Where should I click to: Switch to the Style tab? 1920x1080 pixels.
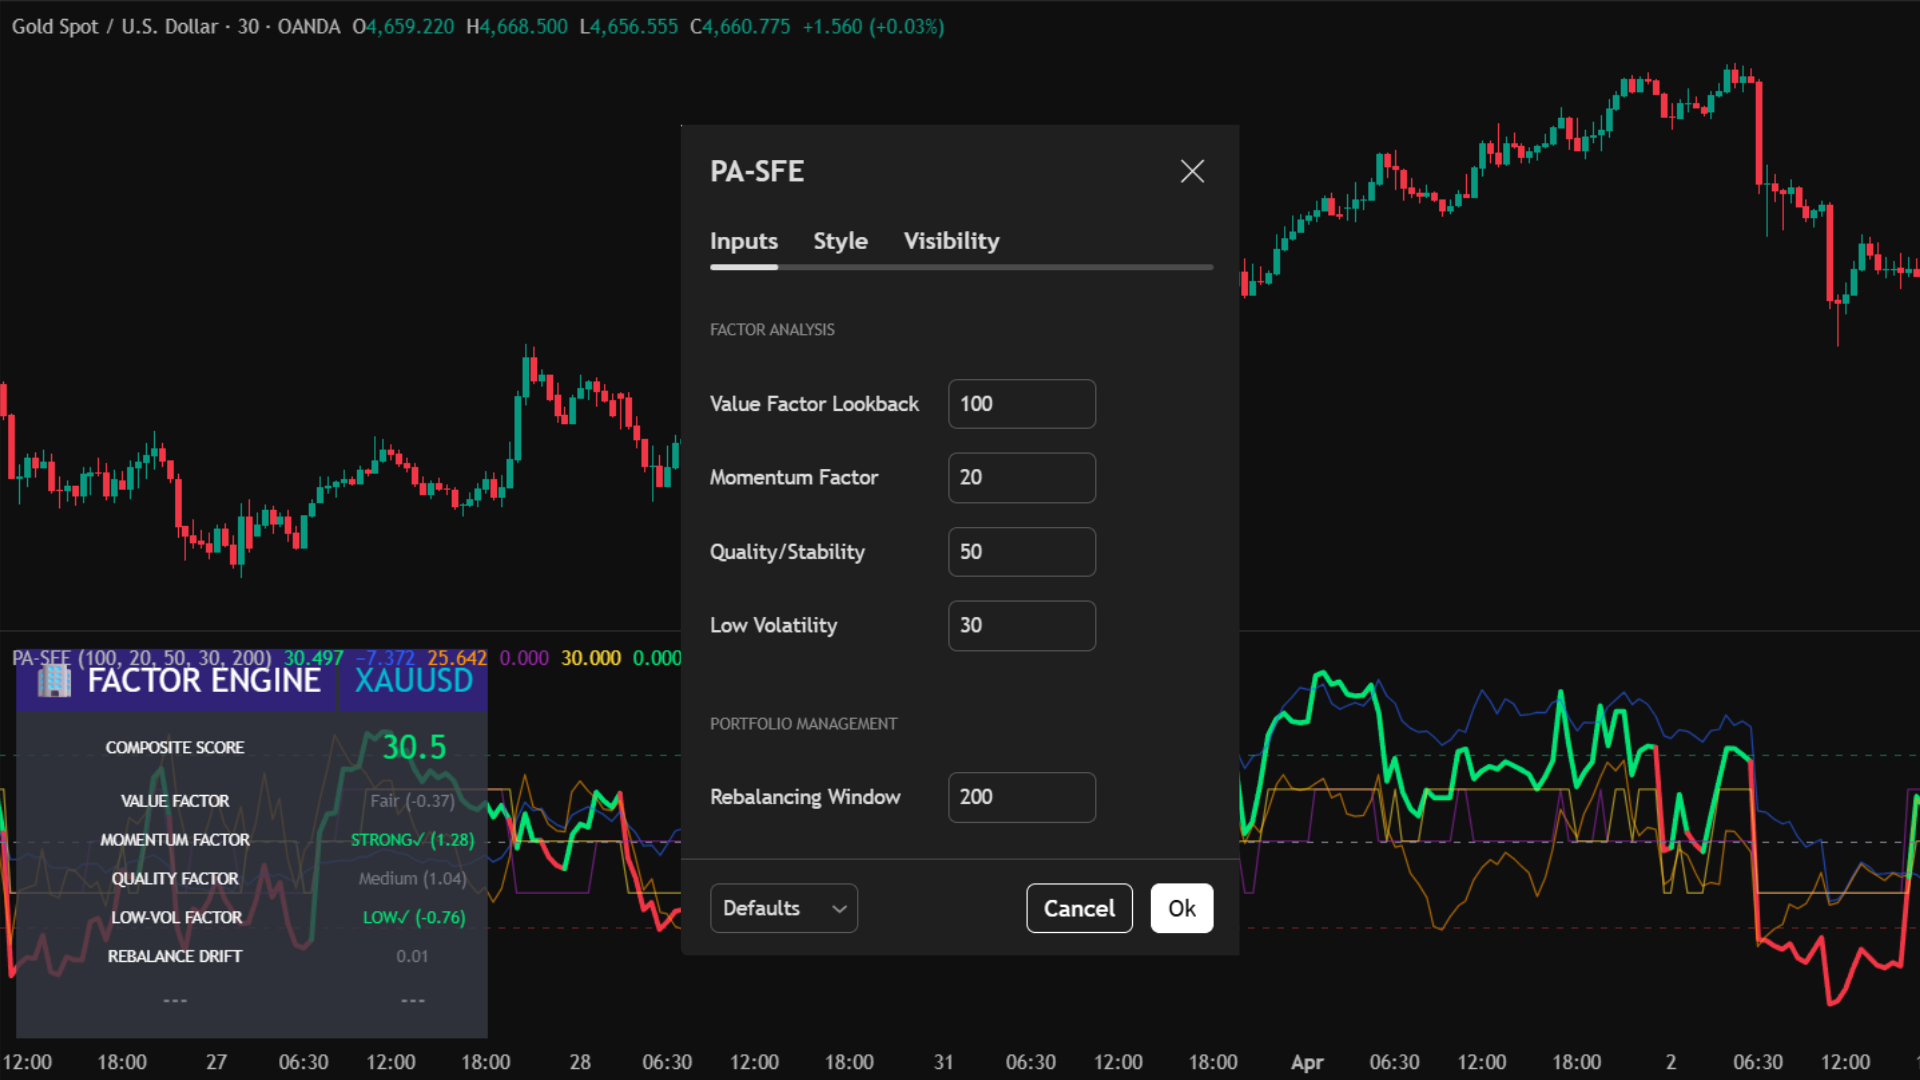click(x=840, y=241)
